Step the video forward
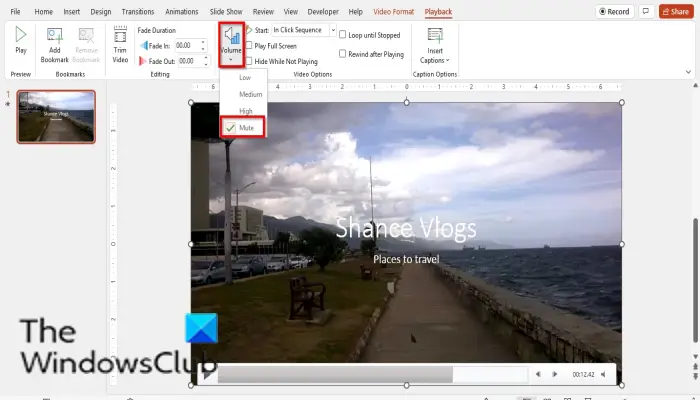This screenshot has width=700, height=400. 554,374
